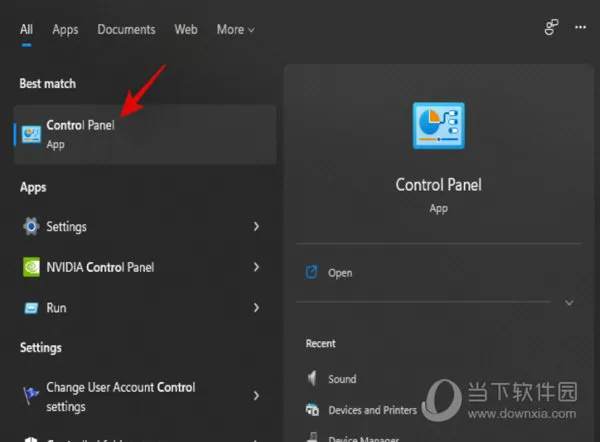Image resolution: width=600 pixels, height=442 pixels.
Task: Click the Open action icon
Action: coord(311,272)
